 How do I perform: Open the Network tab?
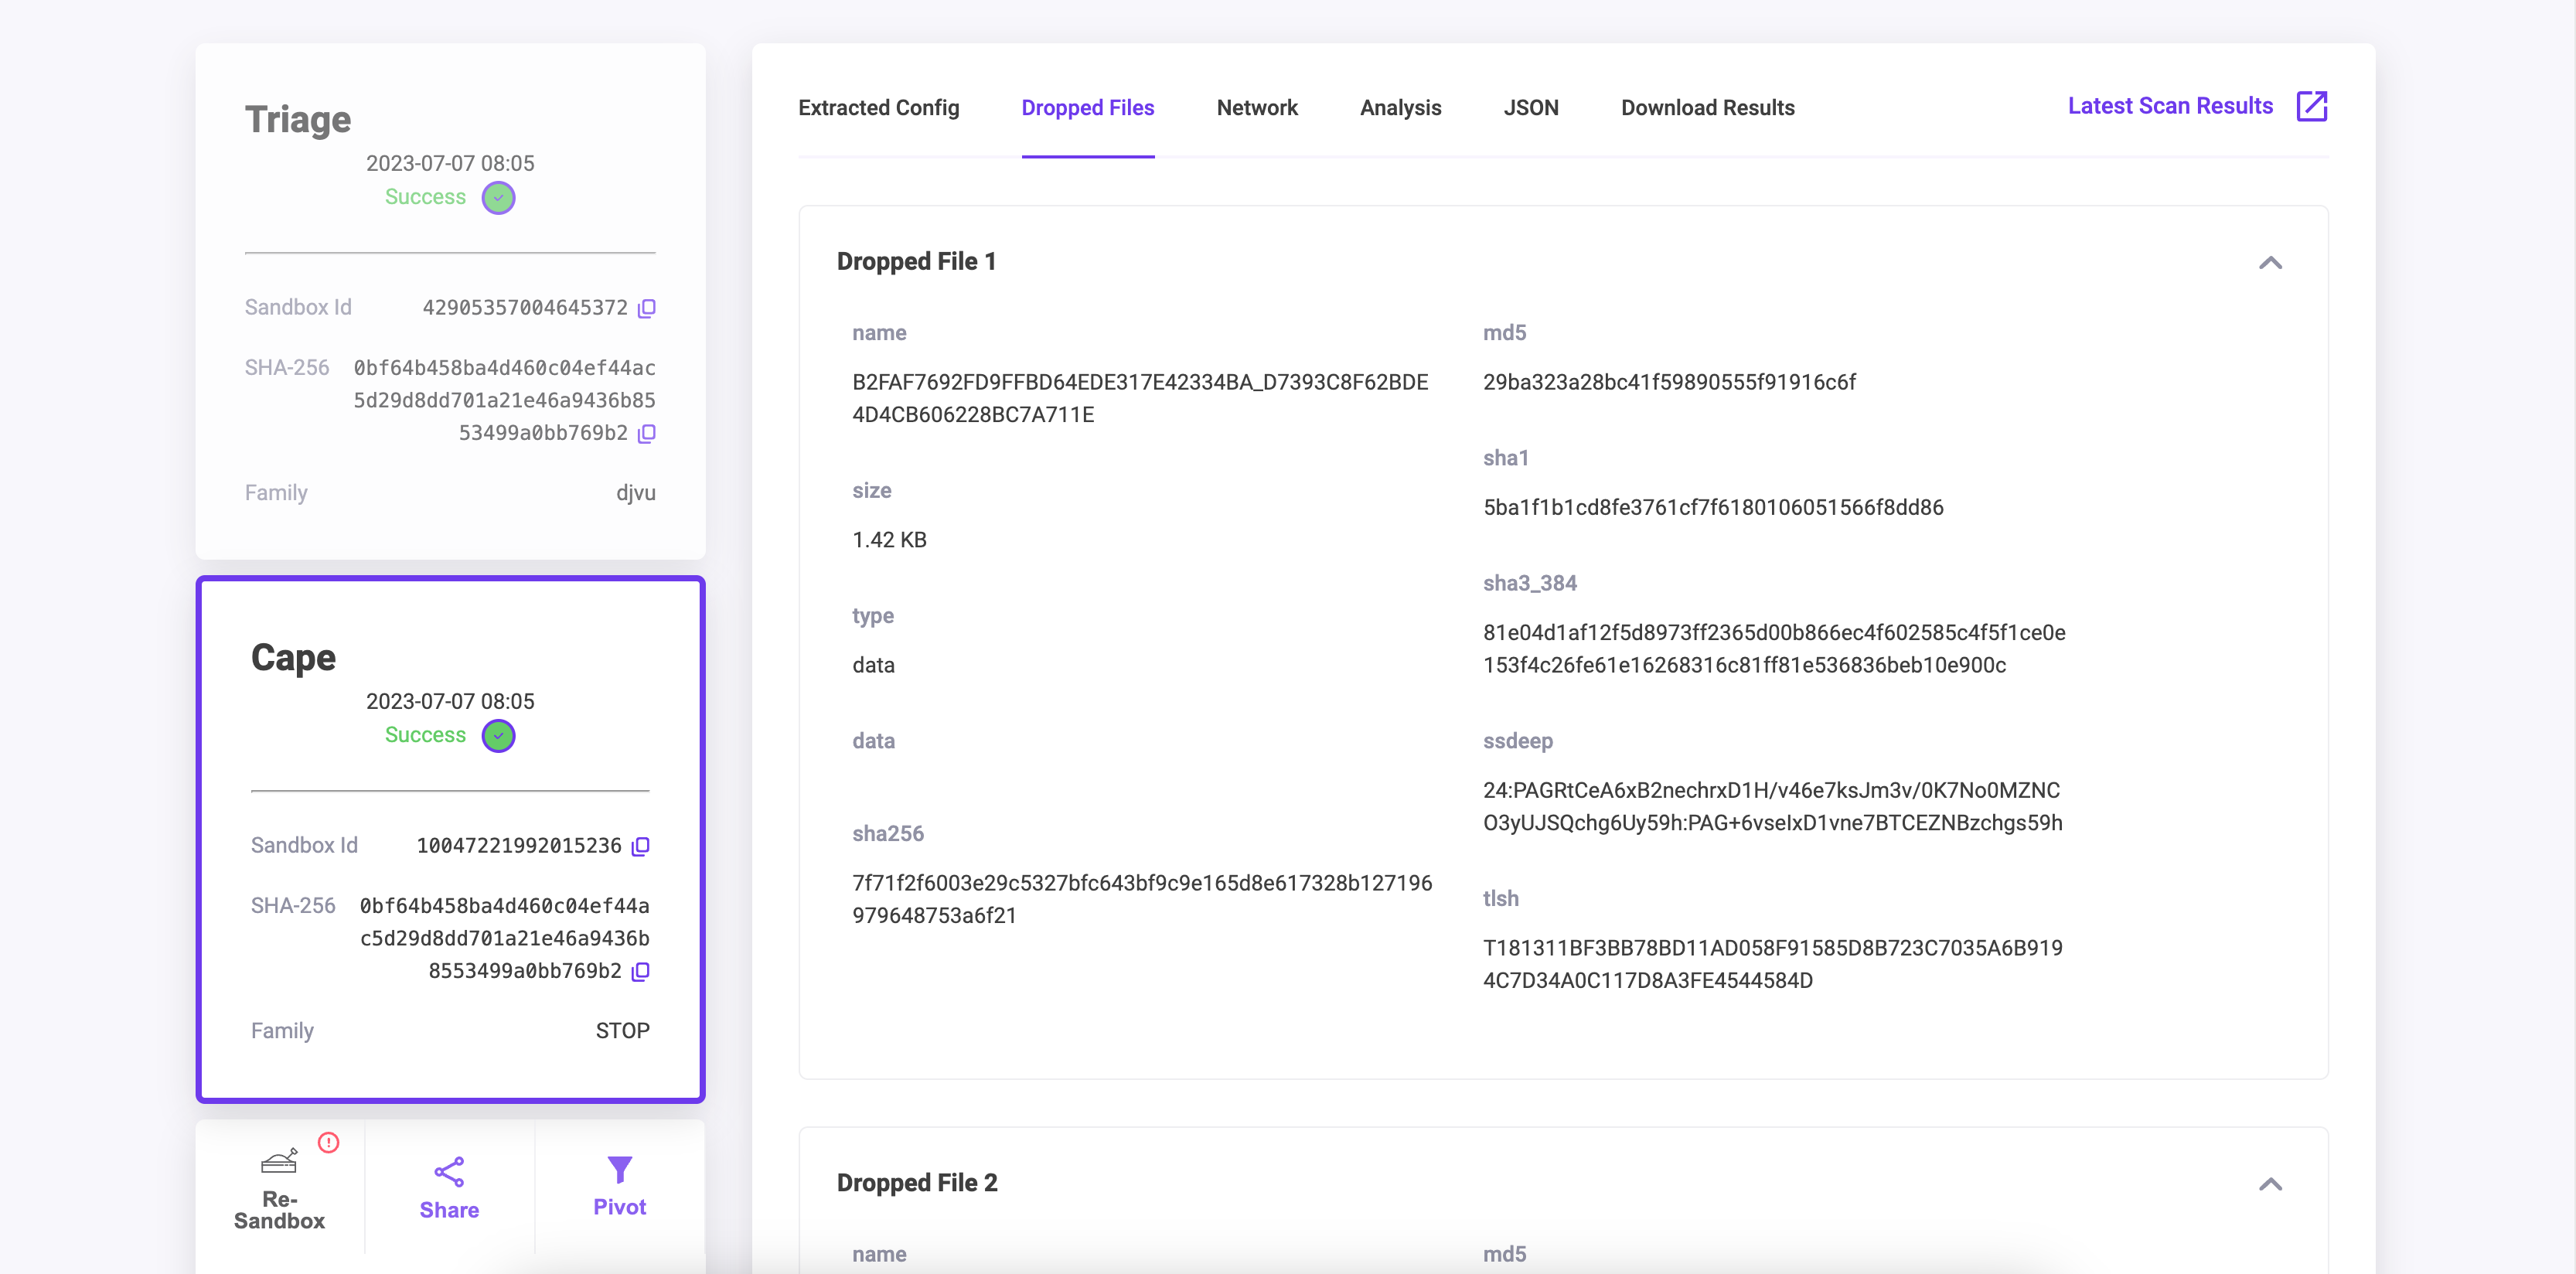click(1256, 108)
